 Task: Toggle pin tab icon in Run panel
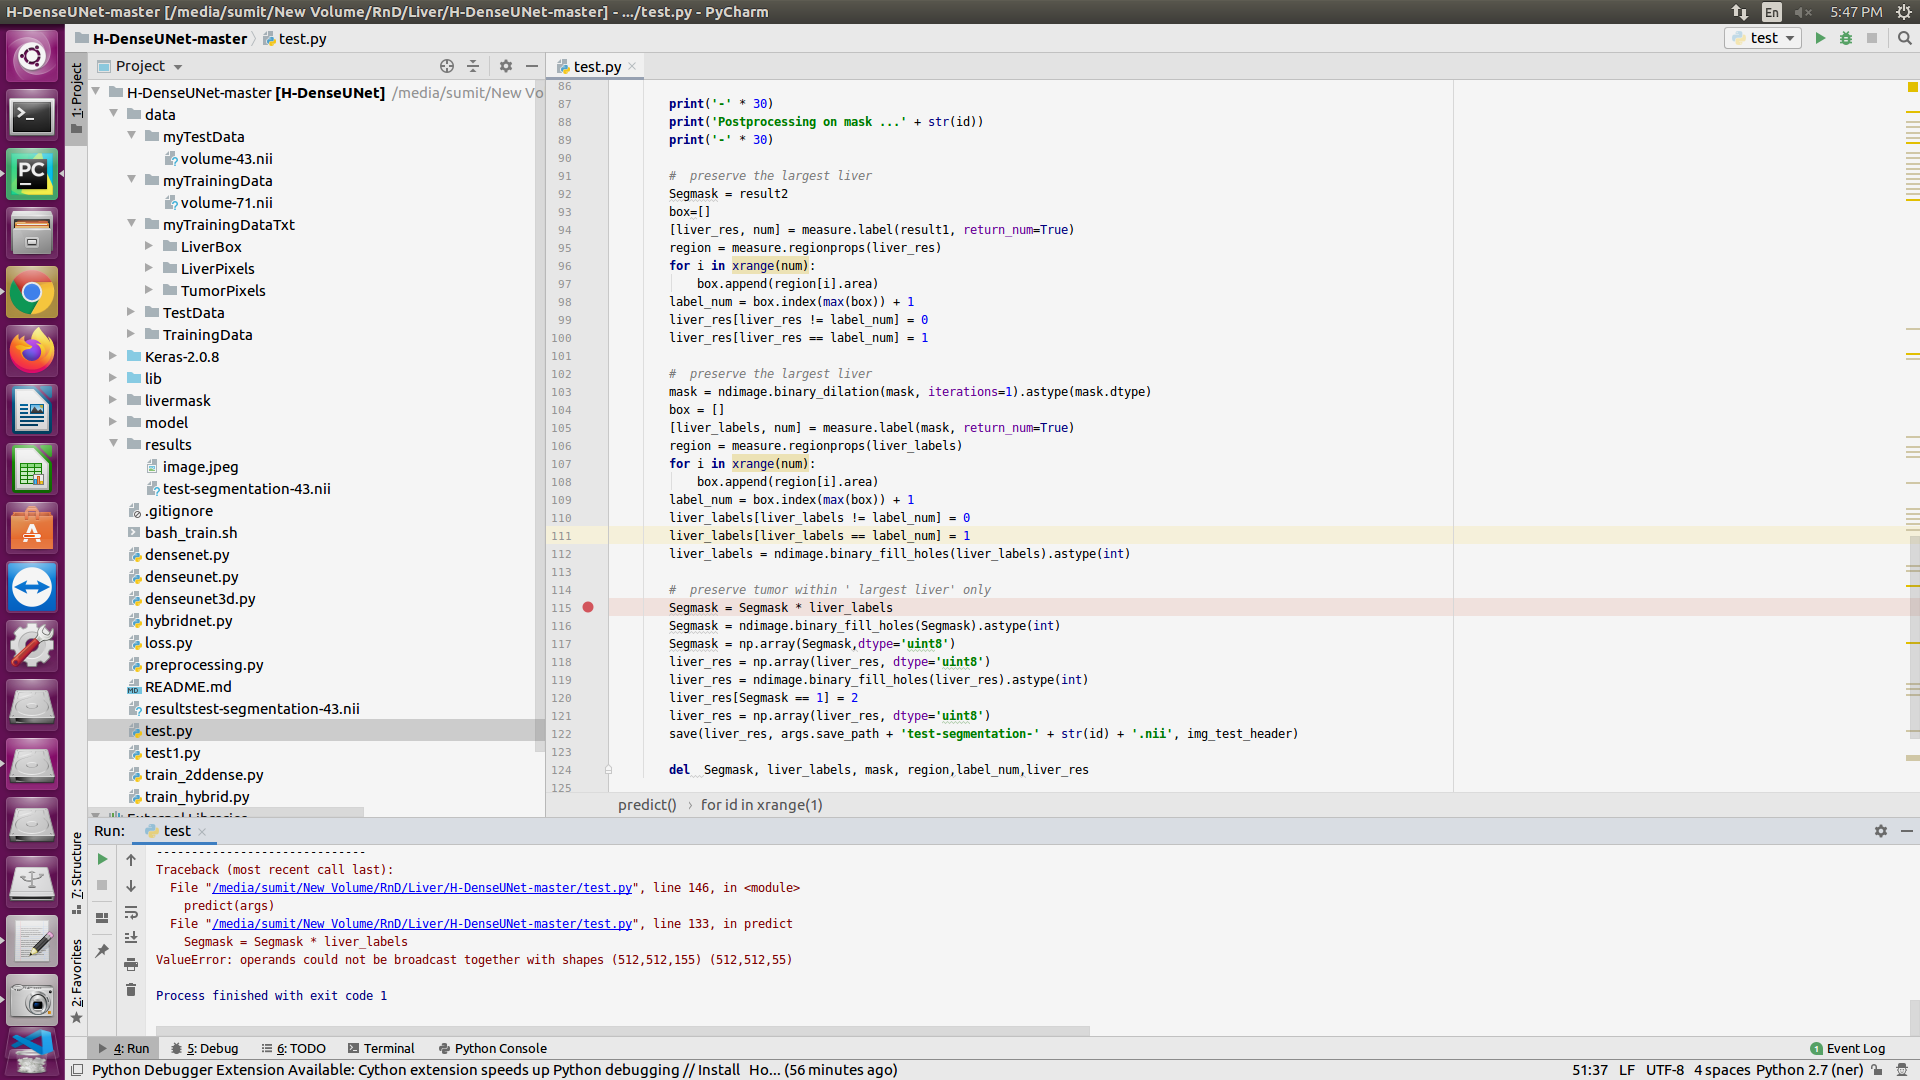(x=102, y=950)
